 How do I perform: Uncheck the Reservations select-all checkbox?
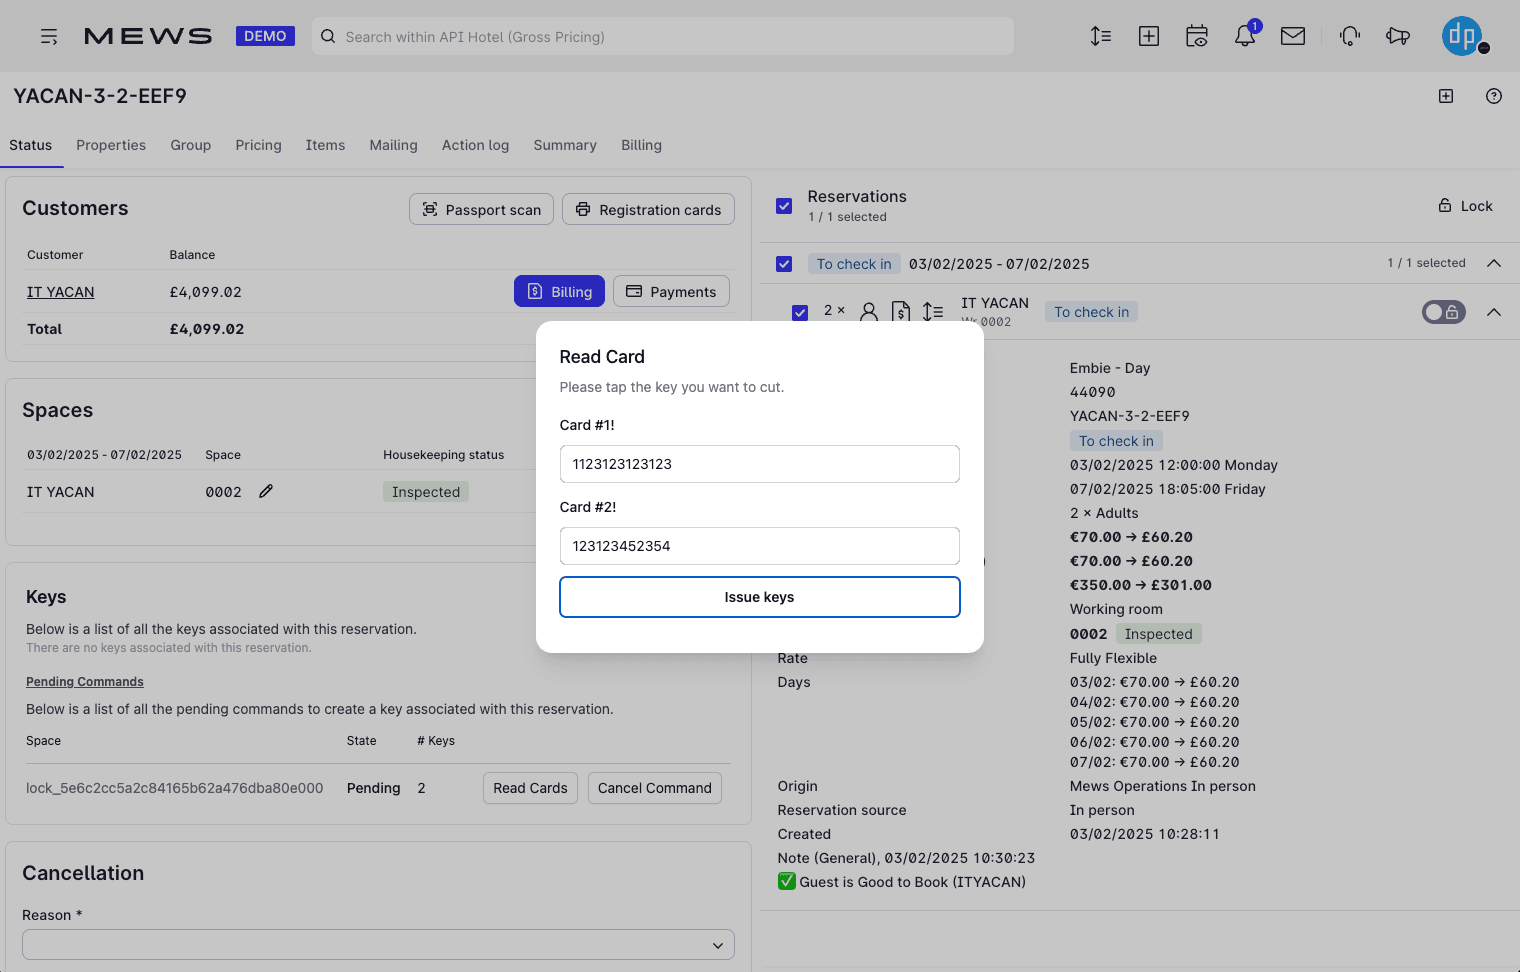tap(784, 206)
